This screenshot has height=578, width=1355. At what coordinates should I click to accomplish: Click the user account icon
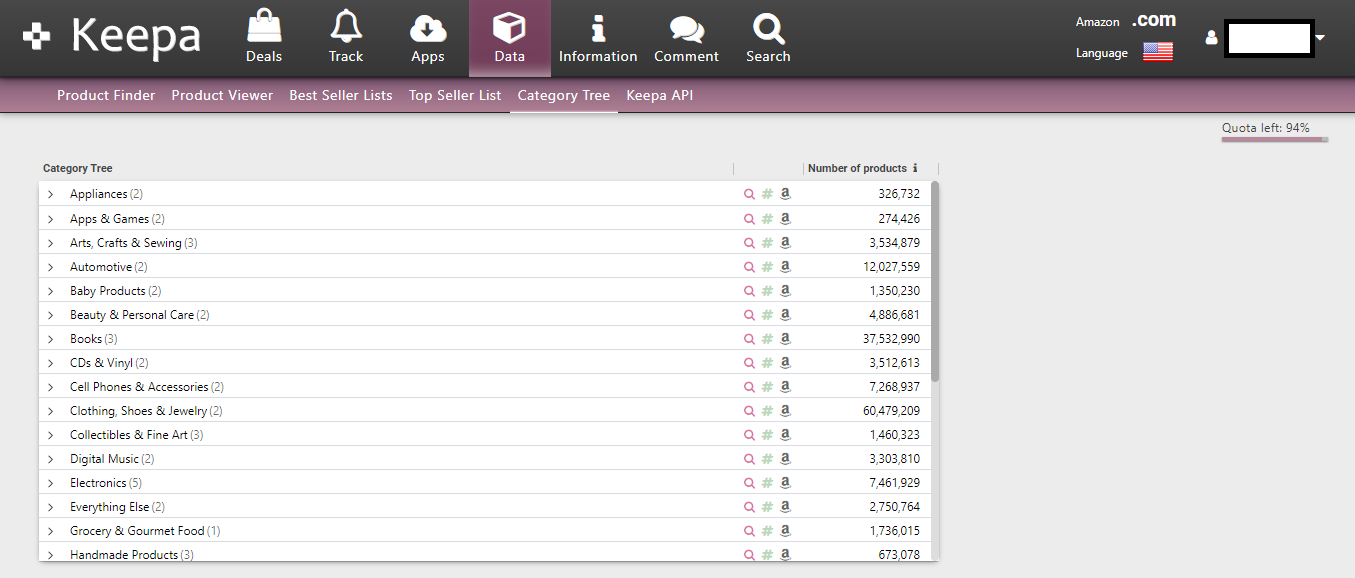click(x=1212, y=38)
